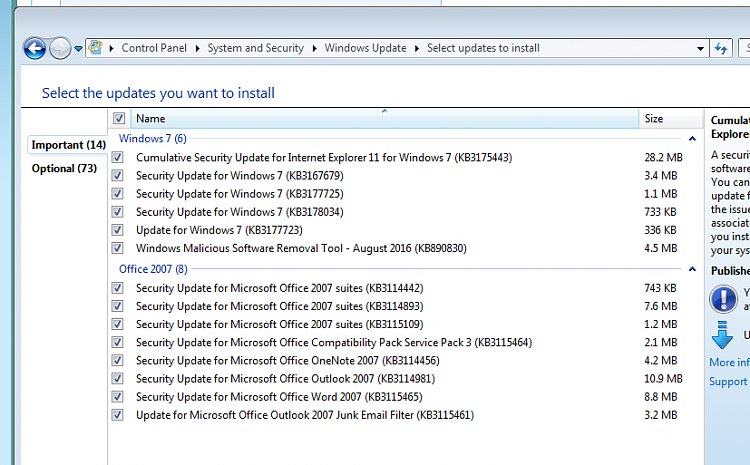The width and height of the screenshot is (750, 465).
Task: Select Security Update for Office Word 2007 row
Action: pos(279,397)
